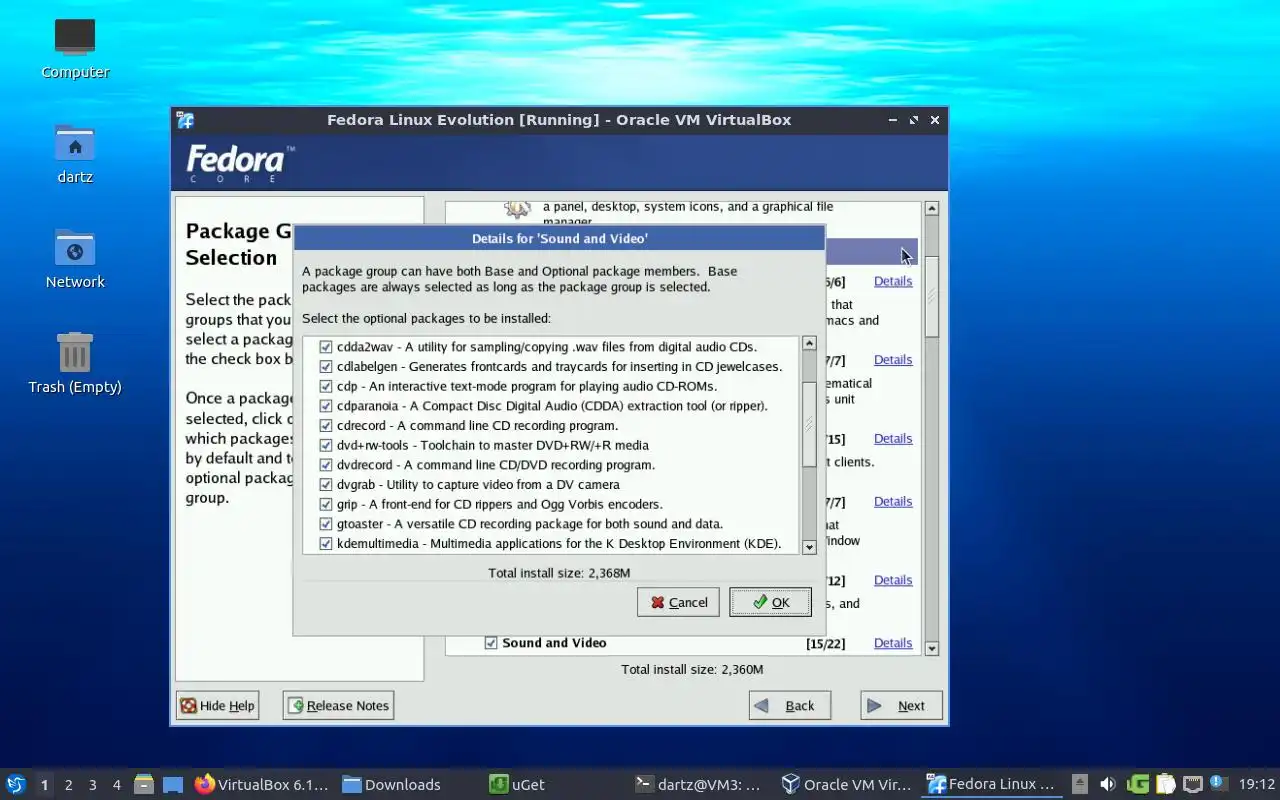Toggle the cdparanoia package checkbox
This screenshot has height=800, width=1280.
pos(325,406)
